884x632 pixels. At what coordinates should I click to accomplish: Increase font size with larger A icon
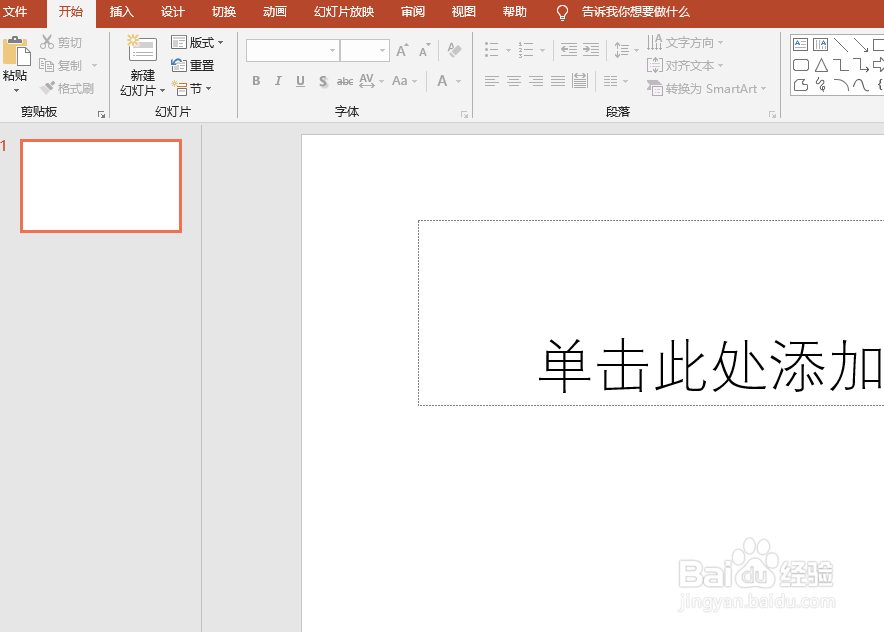coord(402,50)
